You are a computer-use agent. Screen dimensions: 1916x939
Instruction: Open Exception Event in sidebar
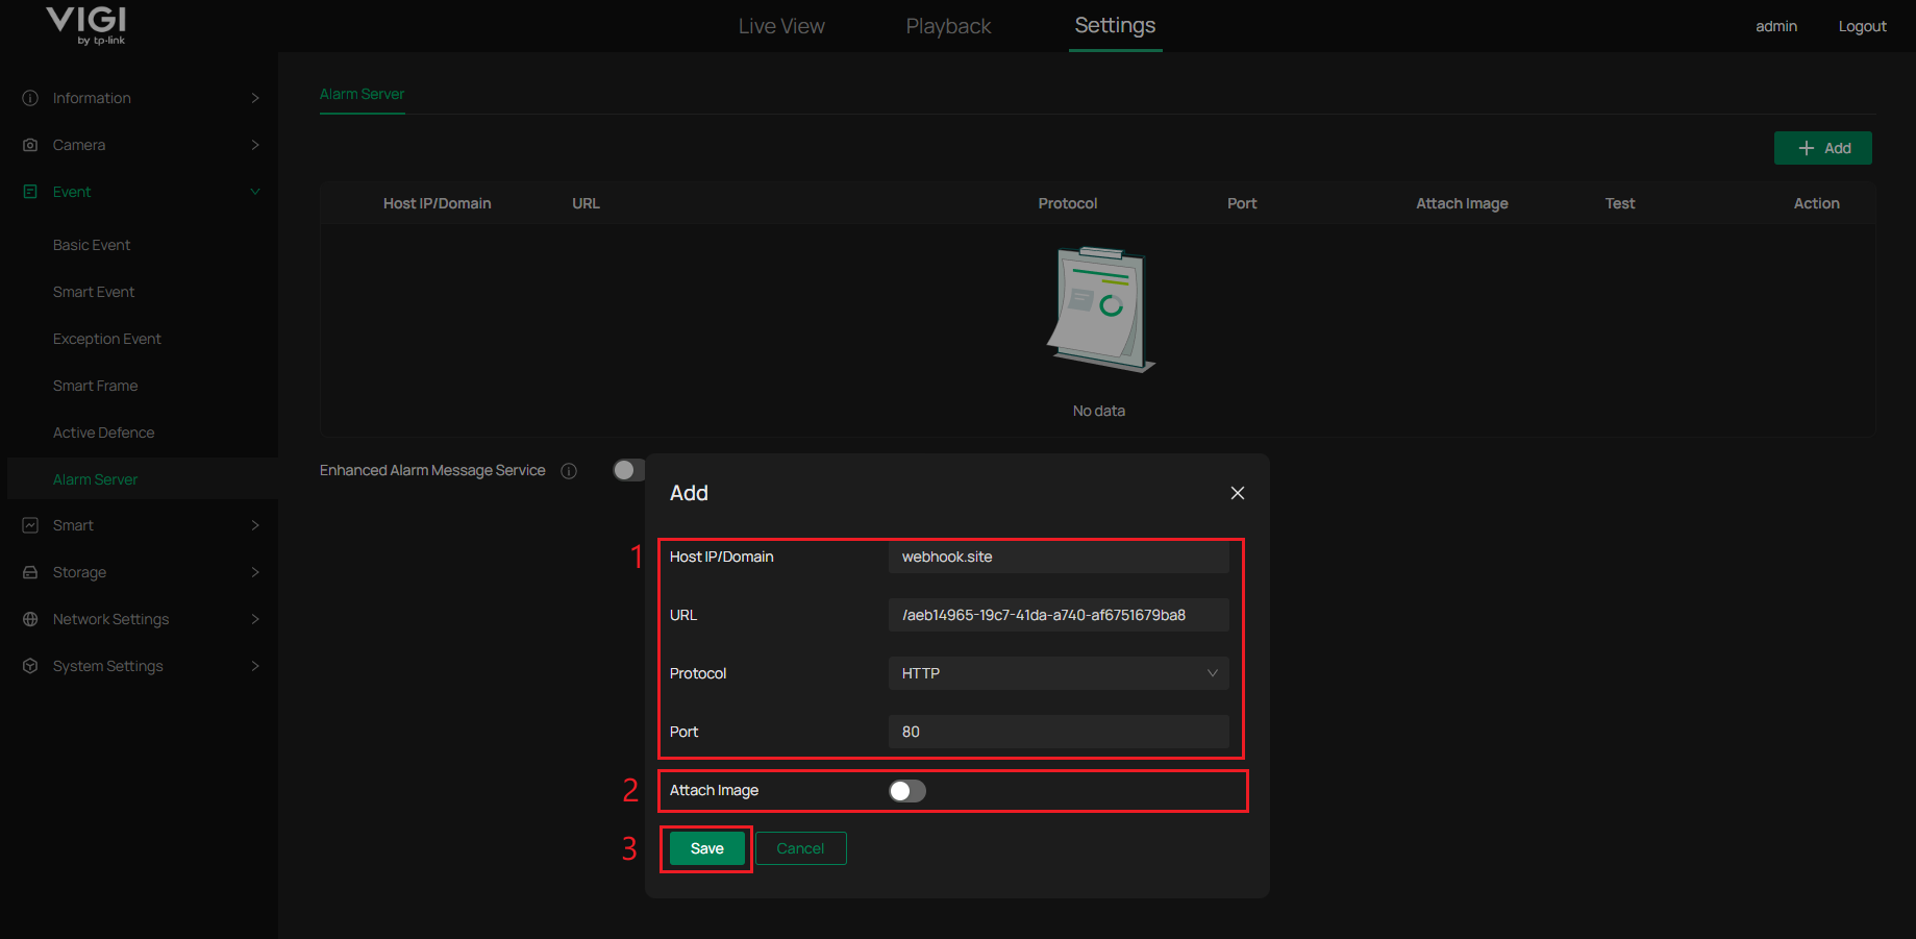[107, 339]
